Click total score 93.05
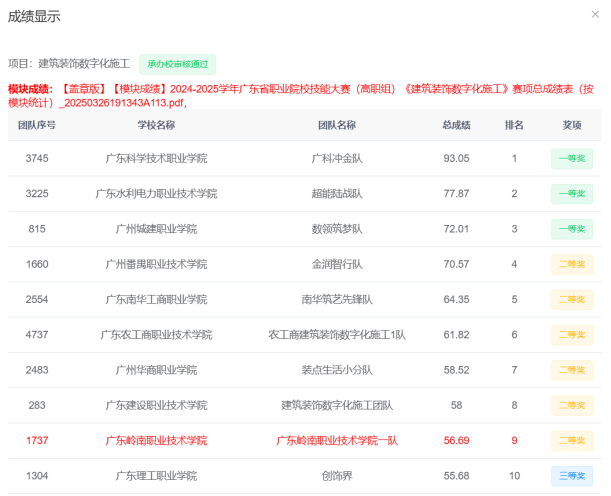Image resolution: width=611 pixels, height=496 pixels. (x=456, y=159)
